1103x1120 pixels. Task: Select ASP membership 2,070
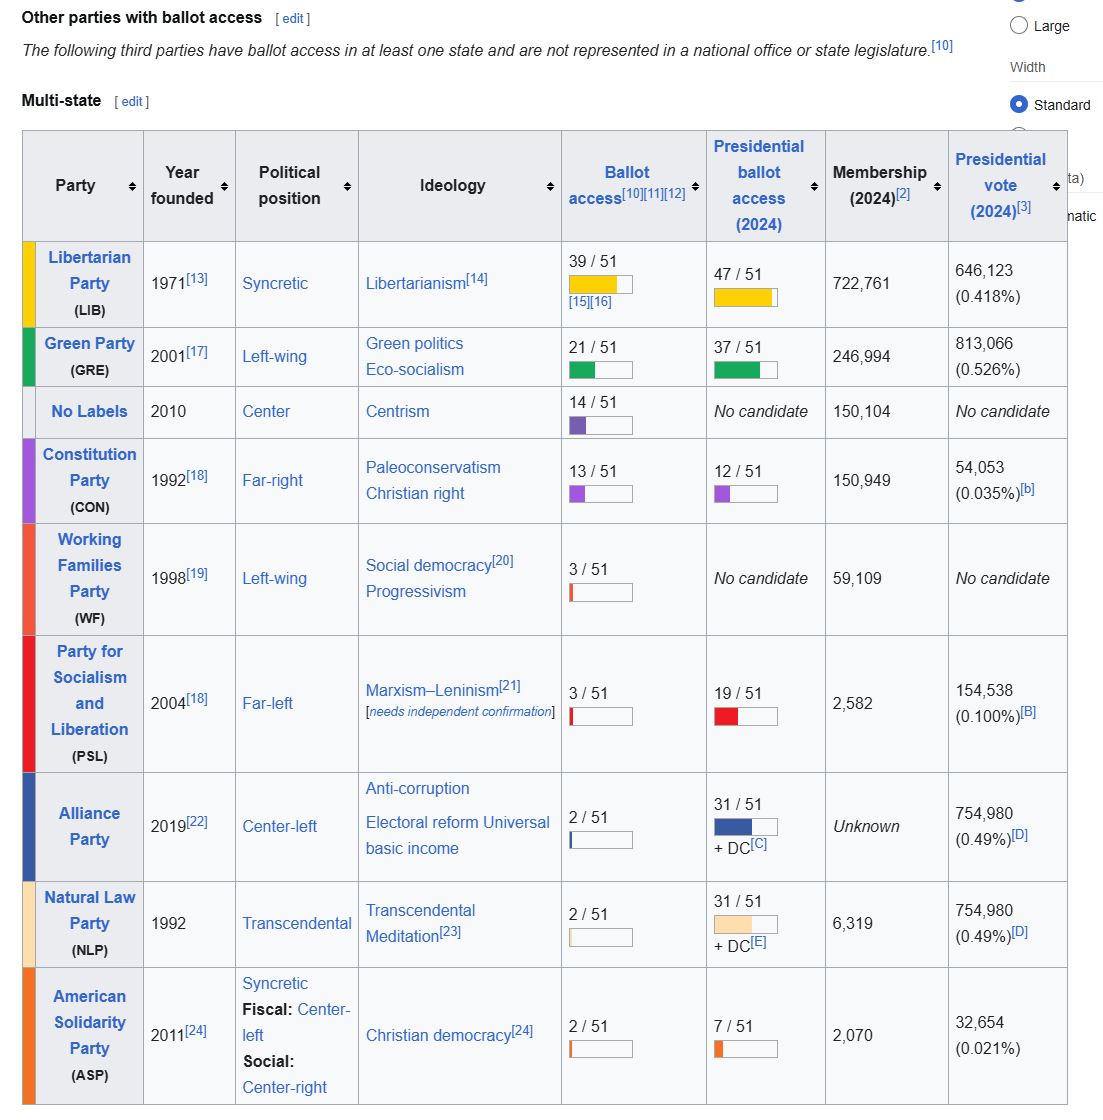tap(852, 1036)
